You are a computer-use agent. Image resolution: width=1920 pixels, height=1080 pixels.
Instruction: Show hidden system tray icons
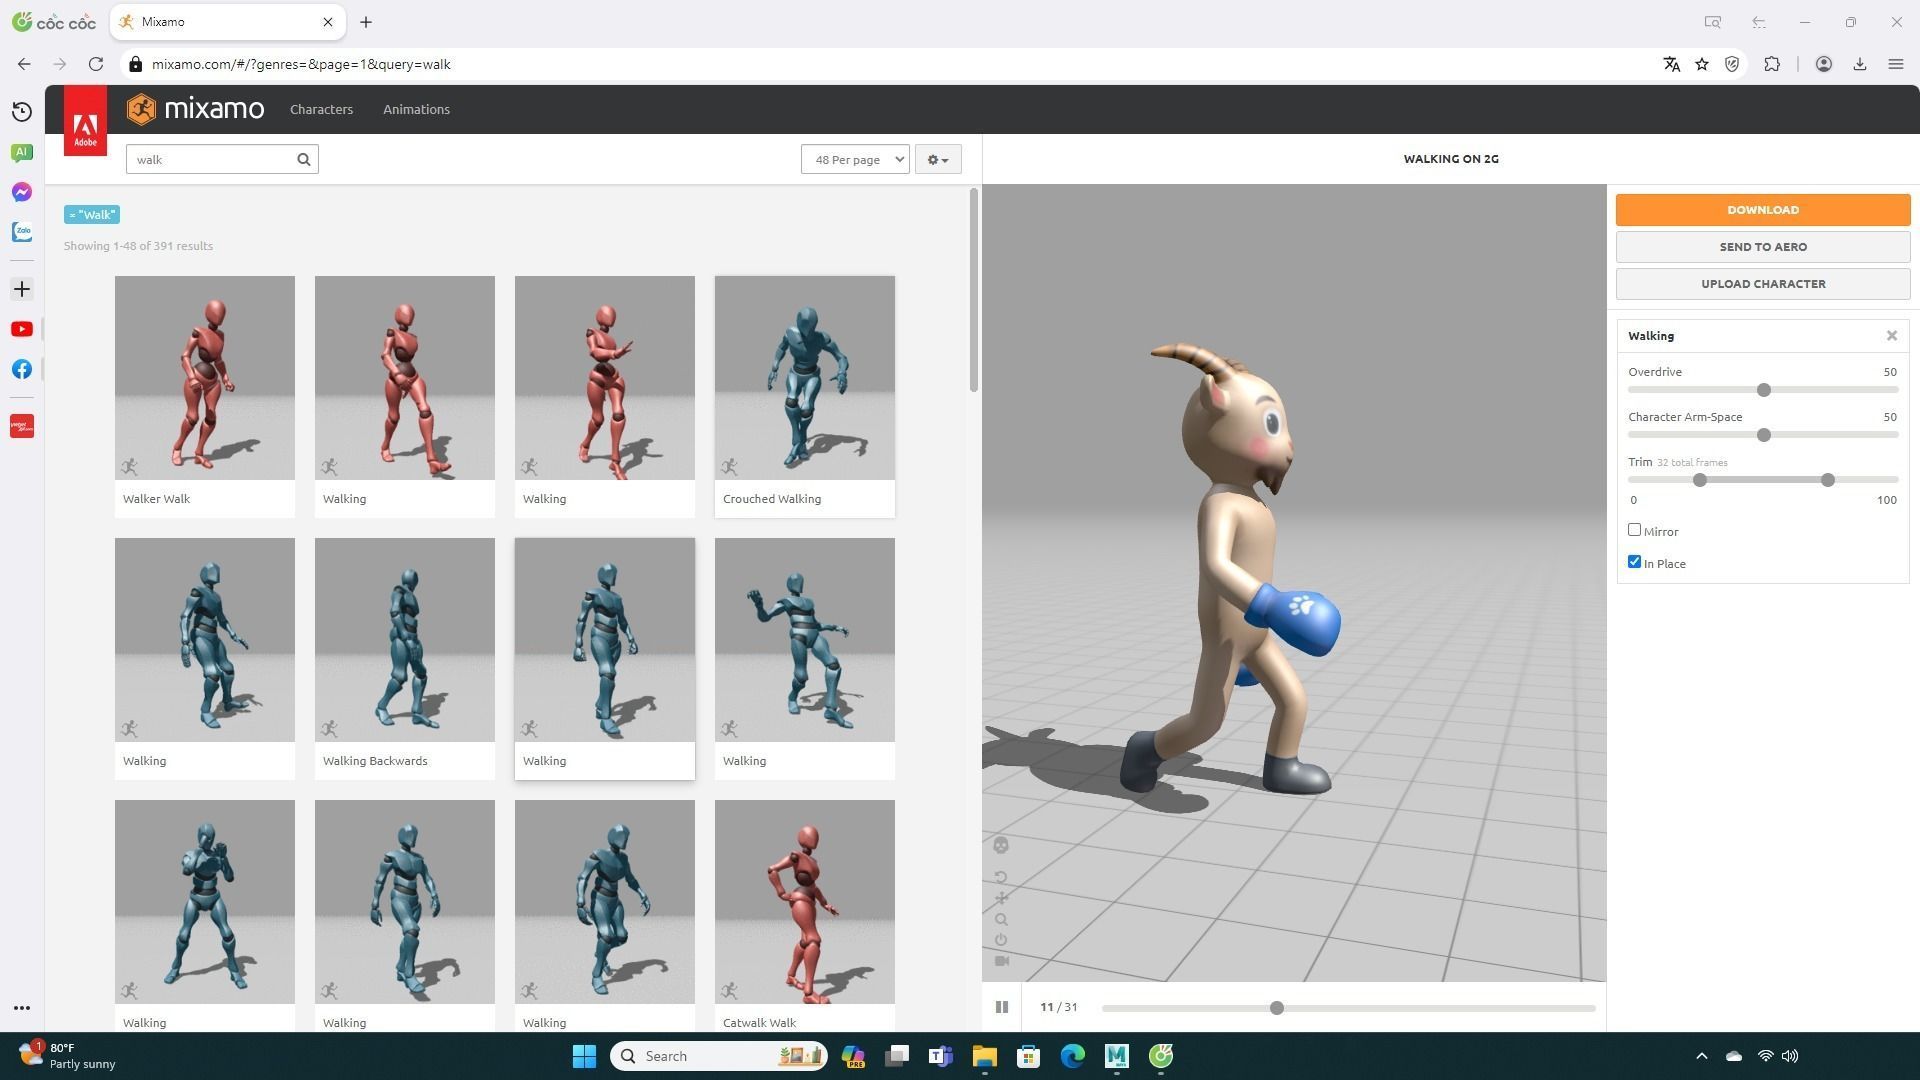tap(1701, 1056)
